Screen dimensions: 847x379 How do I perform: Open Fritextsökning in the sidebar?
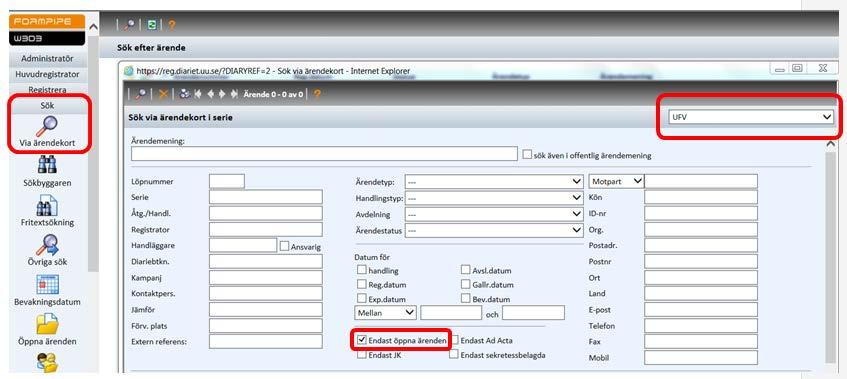(x=48, y=211)
